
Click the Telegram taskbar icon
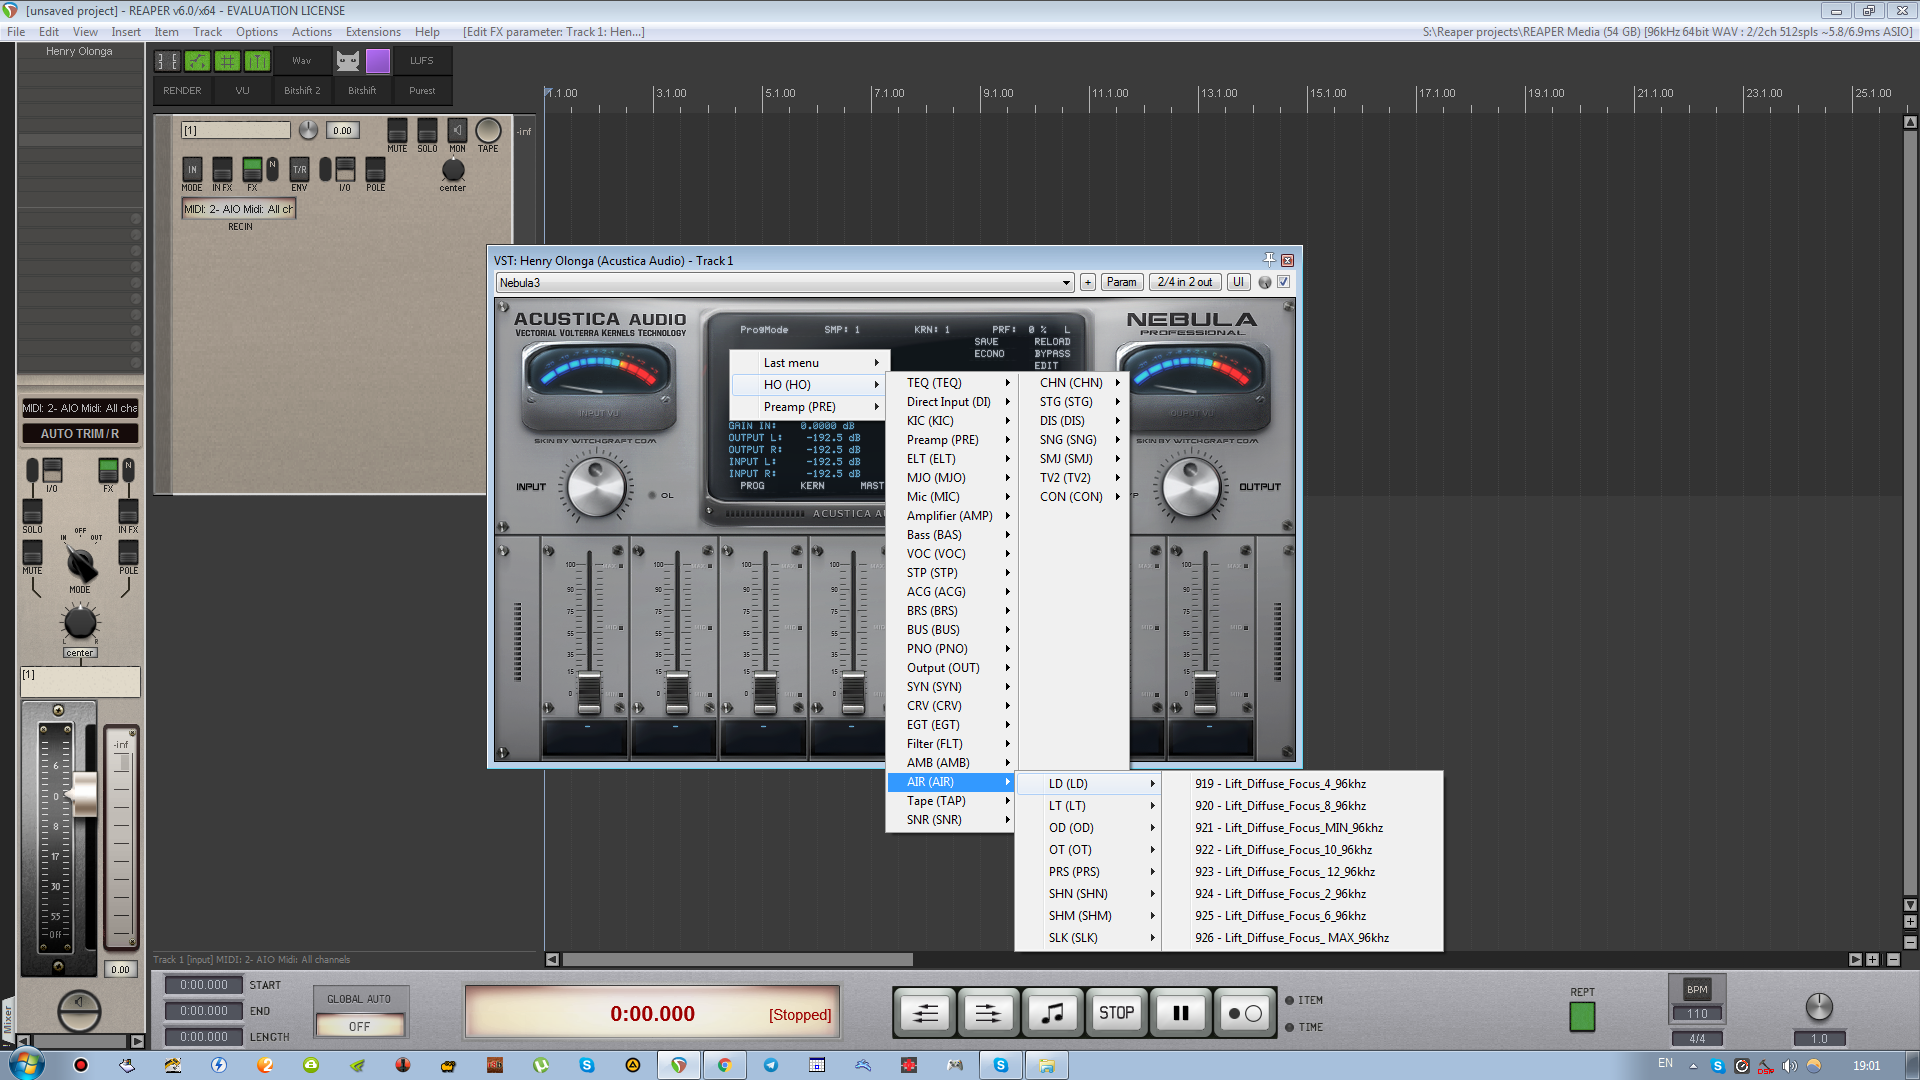771,1065
